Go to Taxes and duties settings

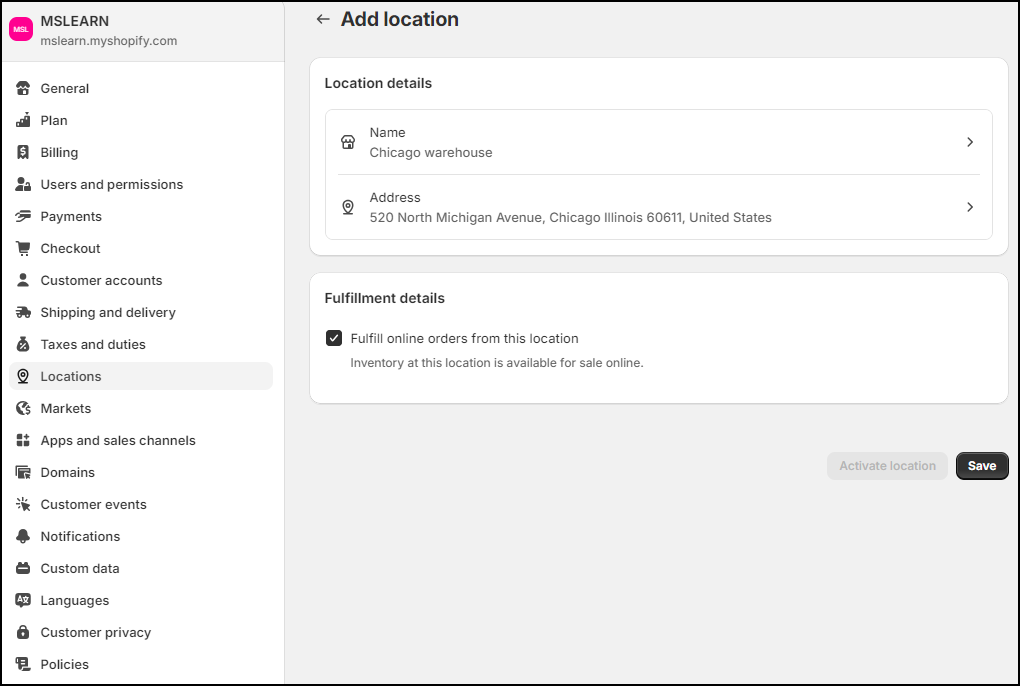[93, 344]
